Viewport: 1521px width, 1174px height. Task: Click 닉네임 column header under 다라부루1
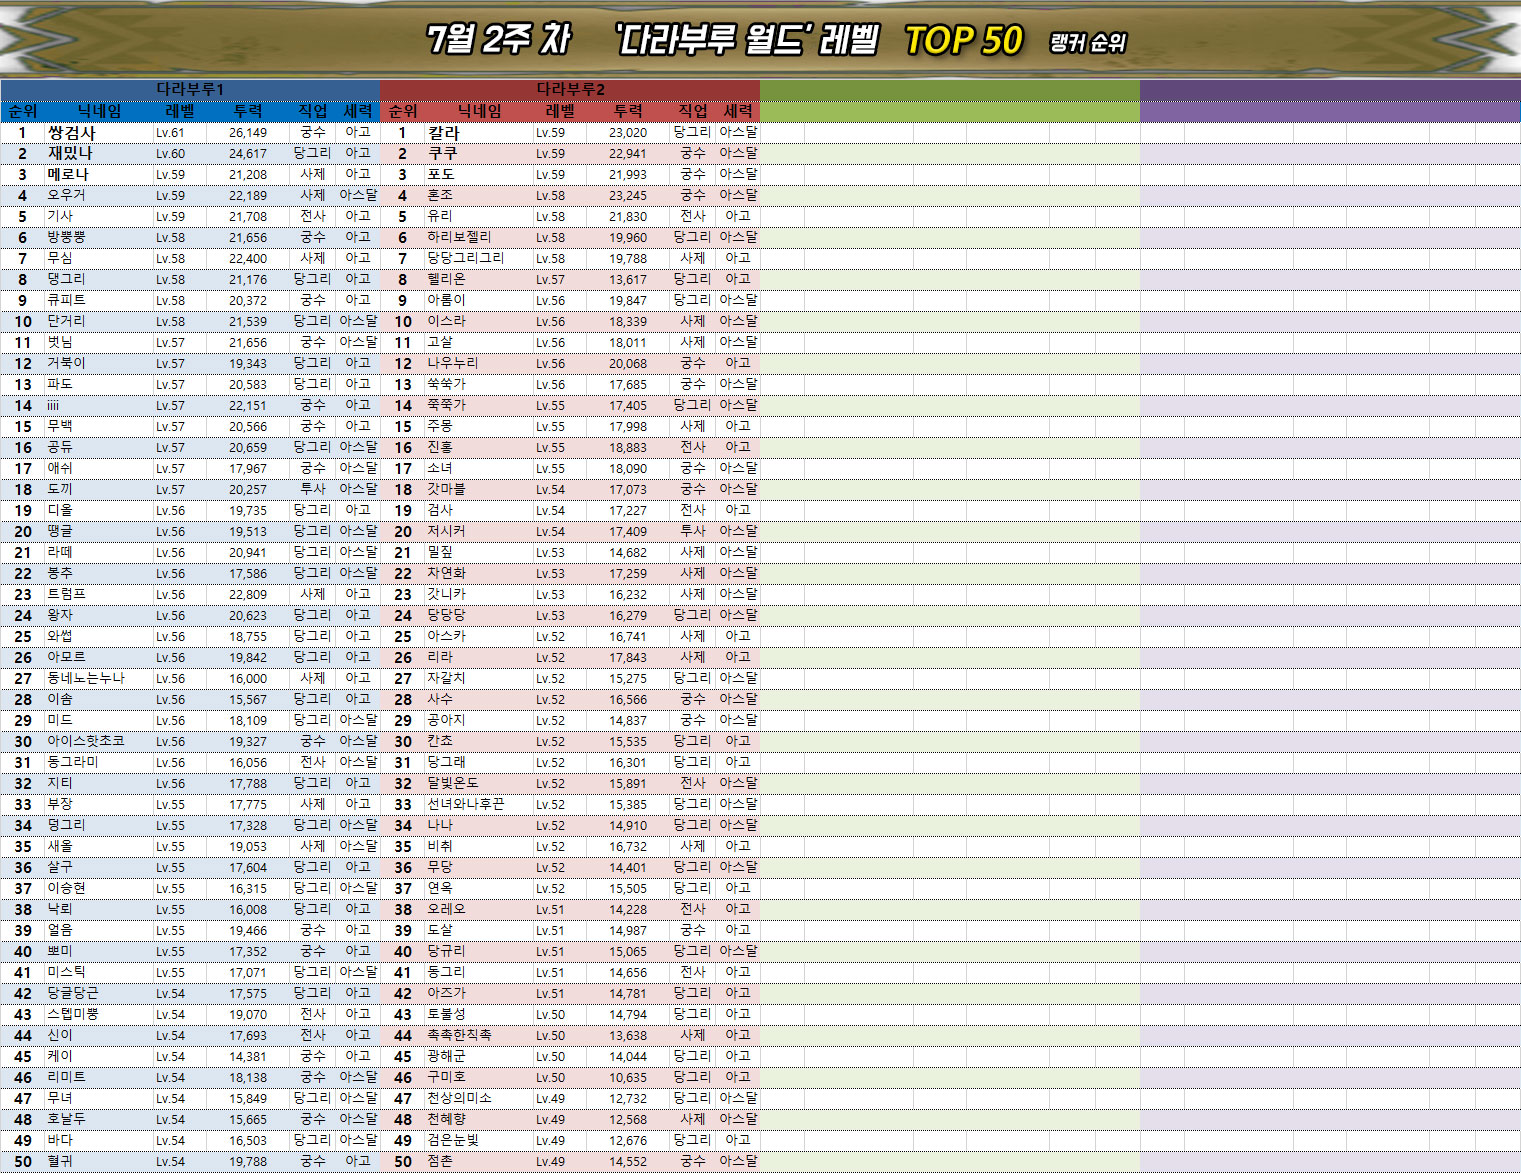click(x=99, y=111)
